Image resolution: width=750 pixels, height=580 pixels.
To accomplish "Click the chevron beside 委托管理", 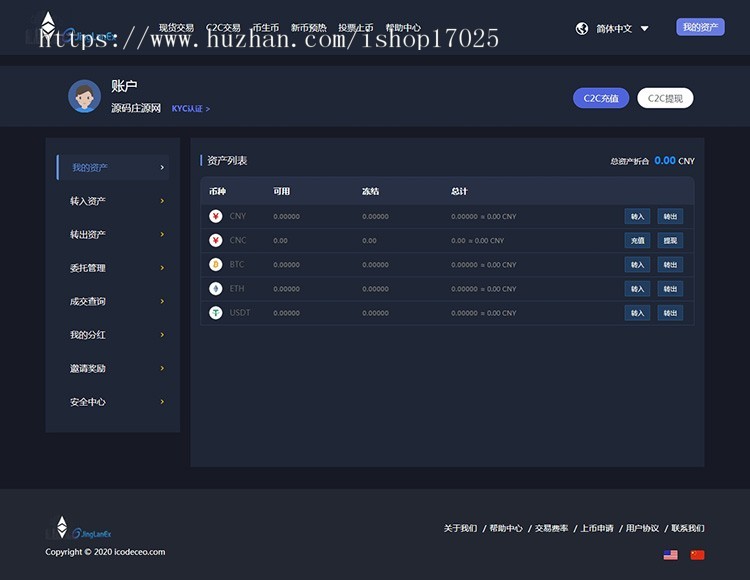I will pos(162,268).
